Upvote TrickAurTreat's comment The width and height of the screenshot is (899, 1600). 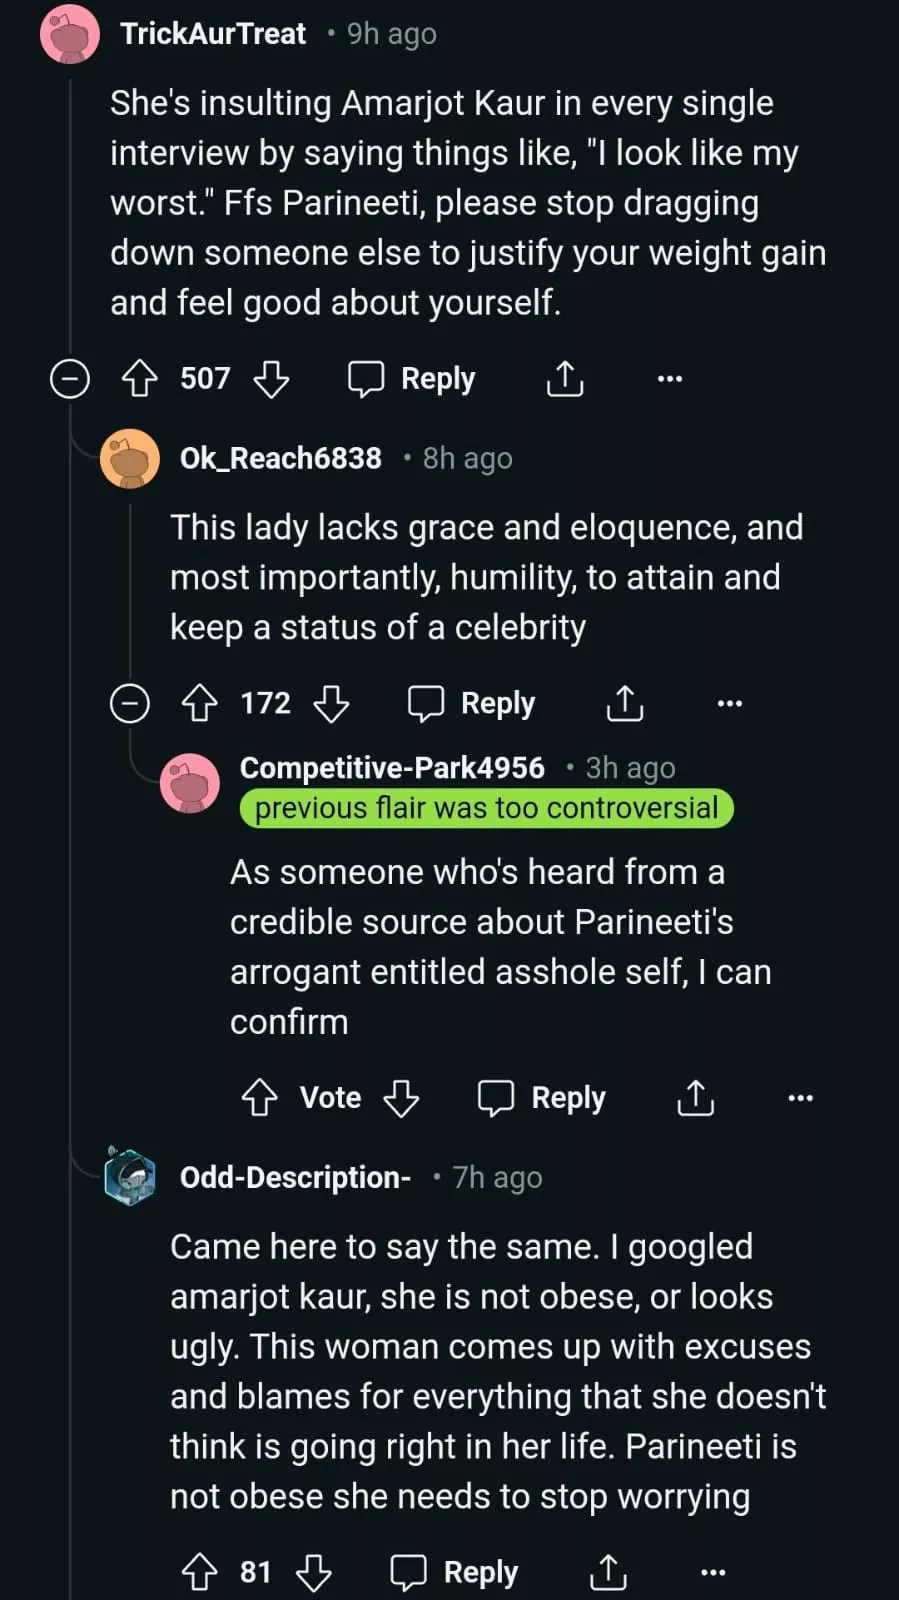140,379
